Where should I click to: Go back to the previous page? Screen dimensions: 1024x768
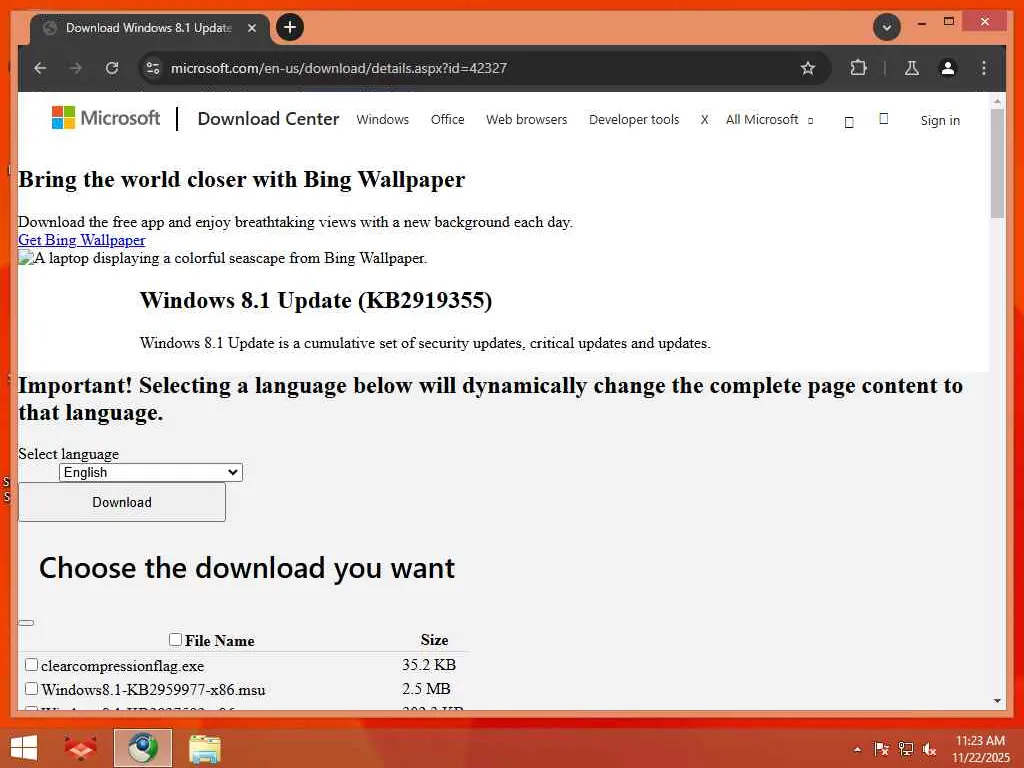click(x=40, y=68)
